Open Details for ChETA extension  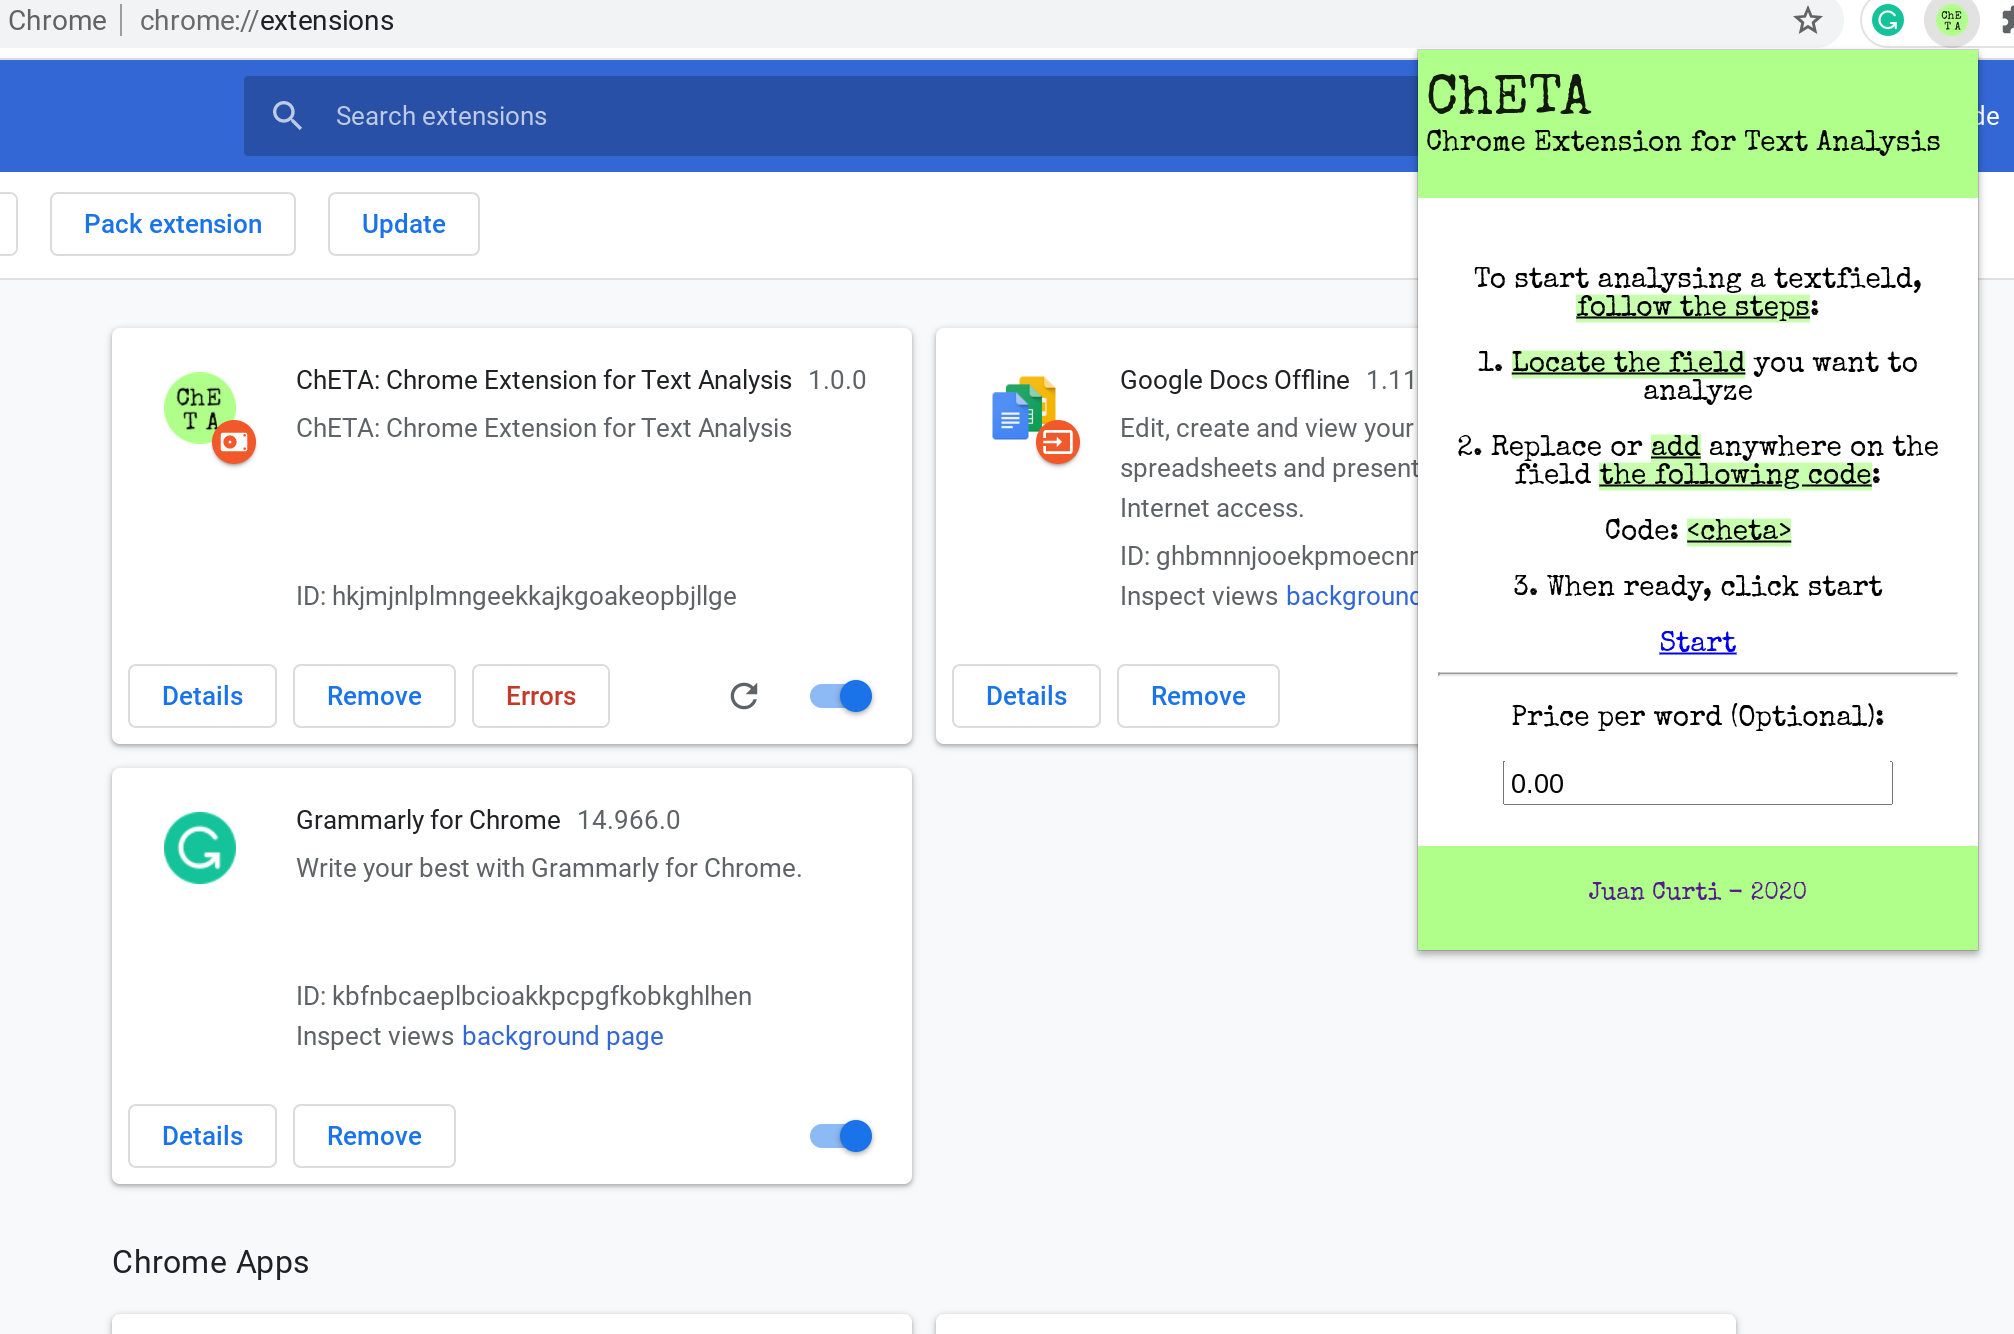click(x=202, y=696)
